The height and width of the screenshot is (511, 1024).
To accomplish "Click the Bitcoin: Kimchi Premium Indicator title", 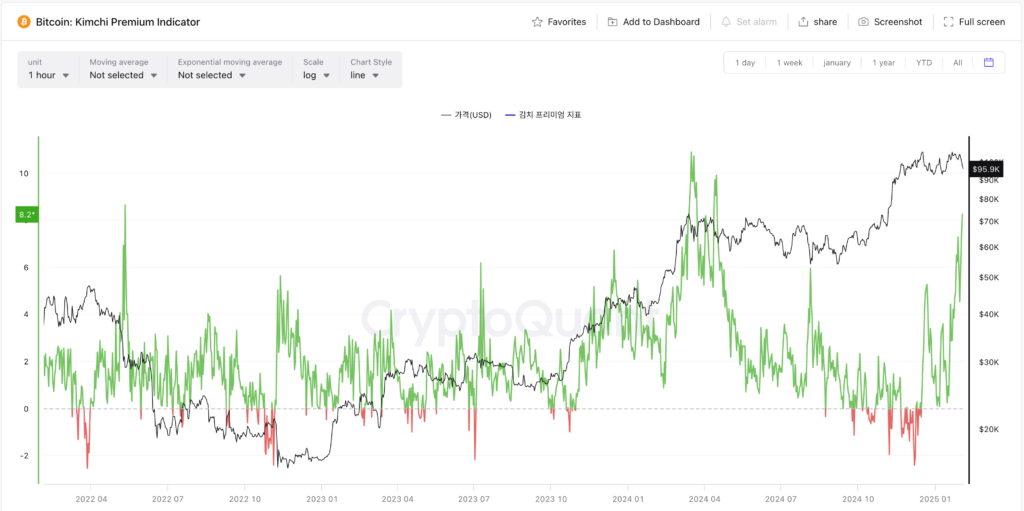I will coord(118,22).
